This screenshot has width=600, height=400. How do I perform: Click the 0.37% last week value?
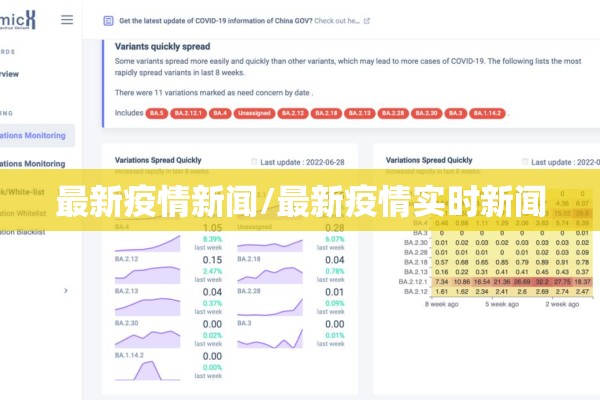point(212,304)
